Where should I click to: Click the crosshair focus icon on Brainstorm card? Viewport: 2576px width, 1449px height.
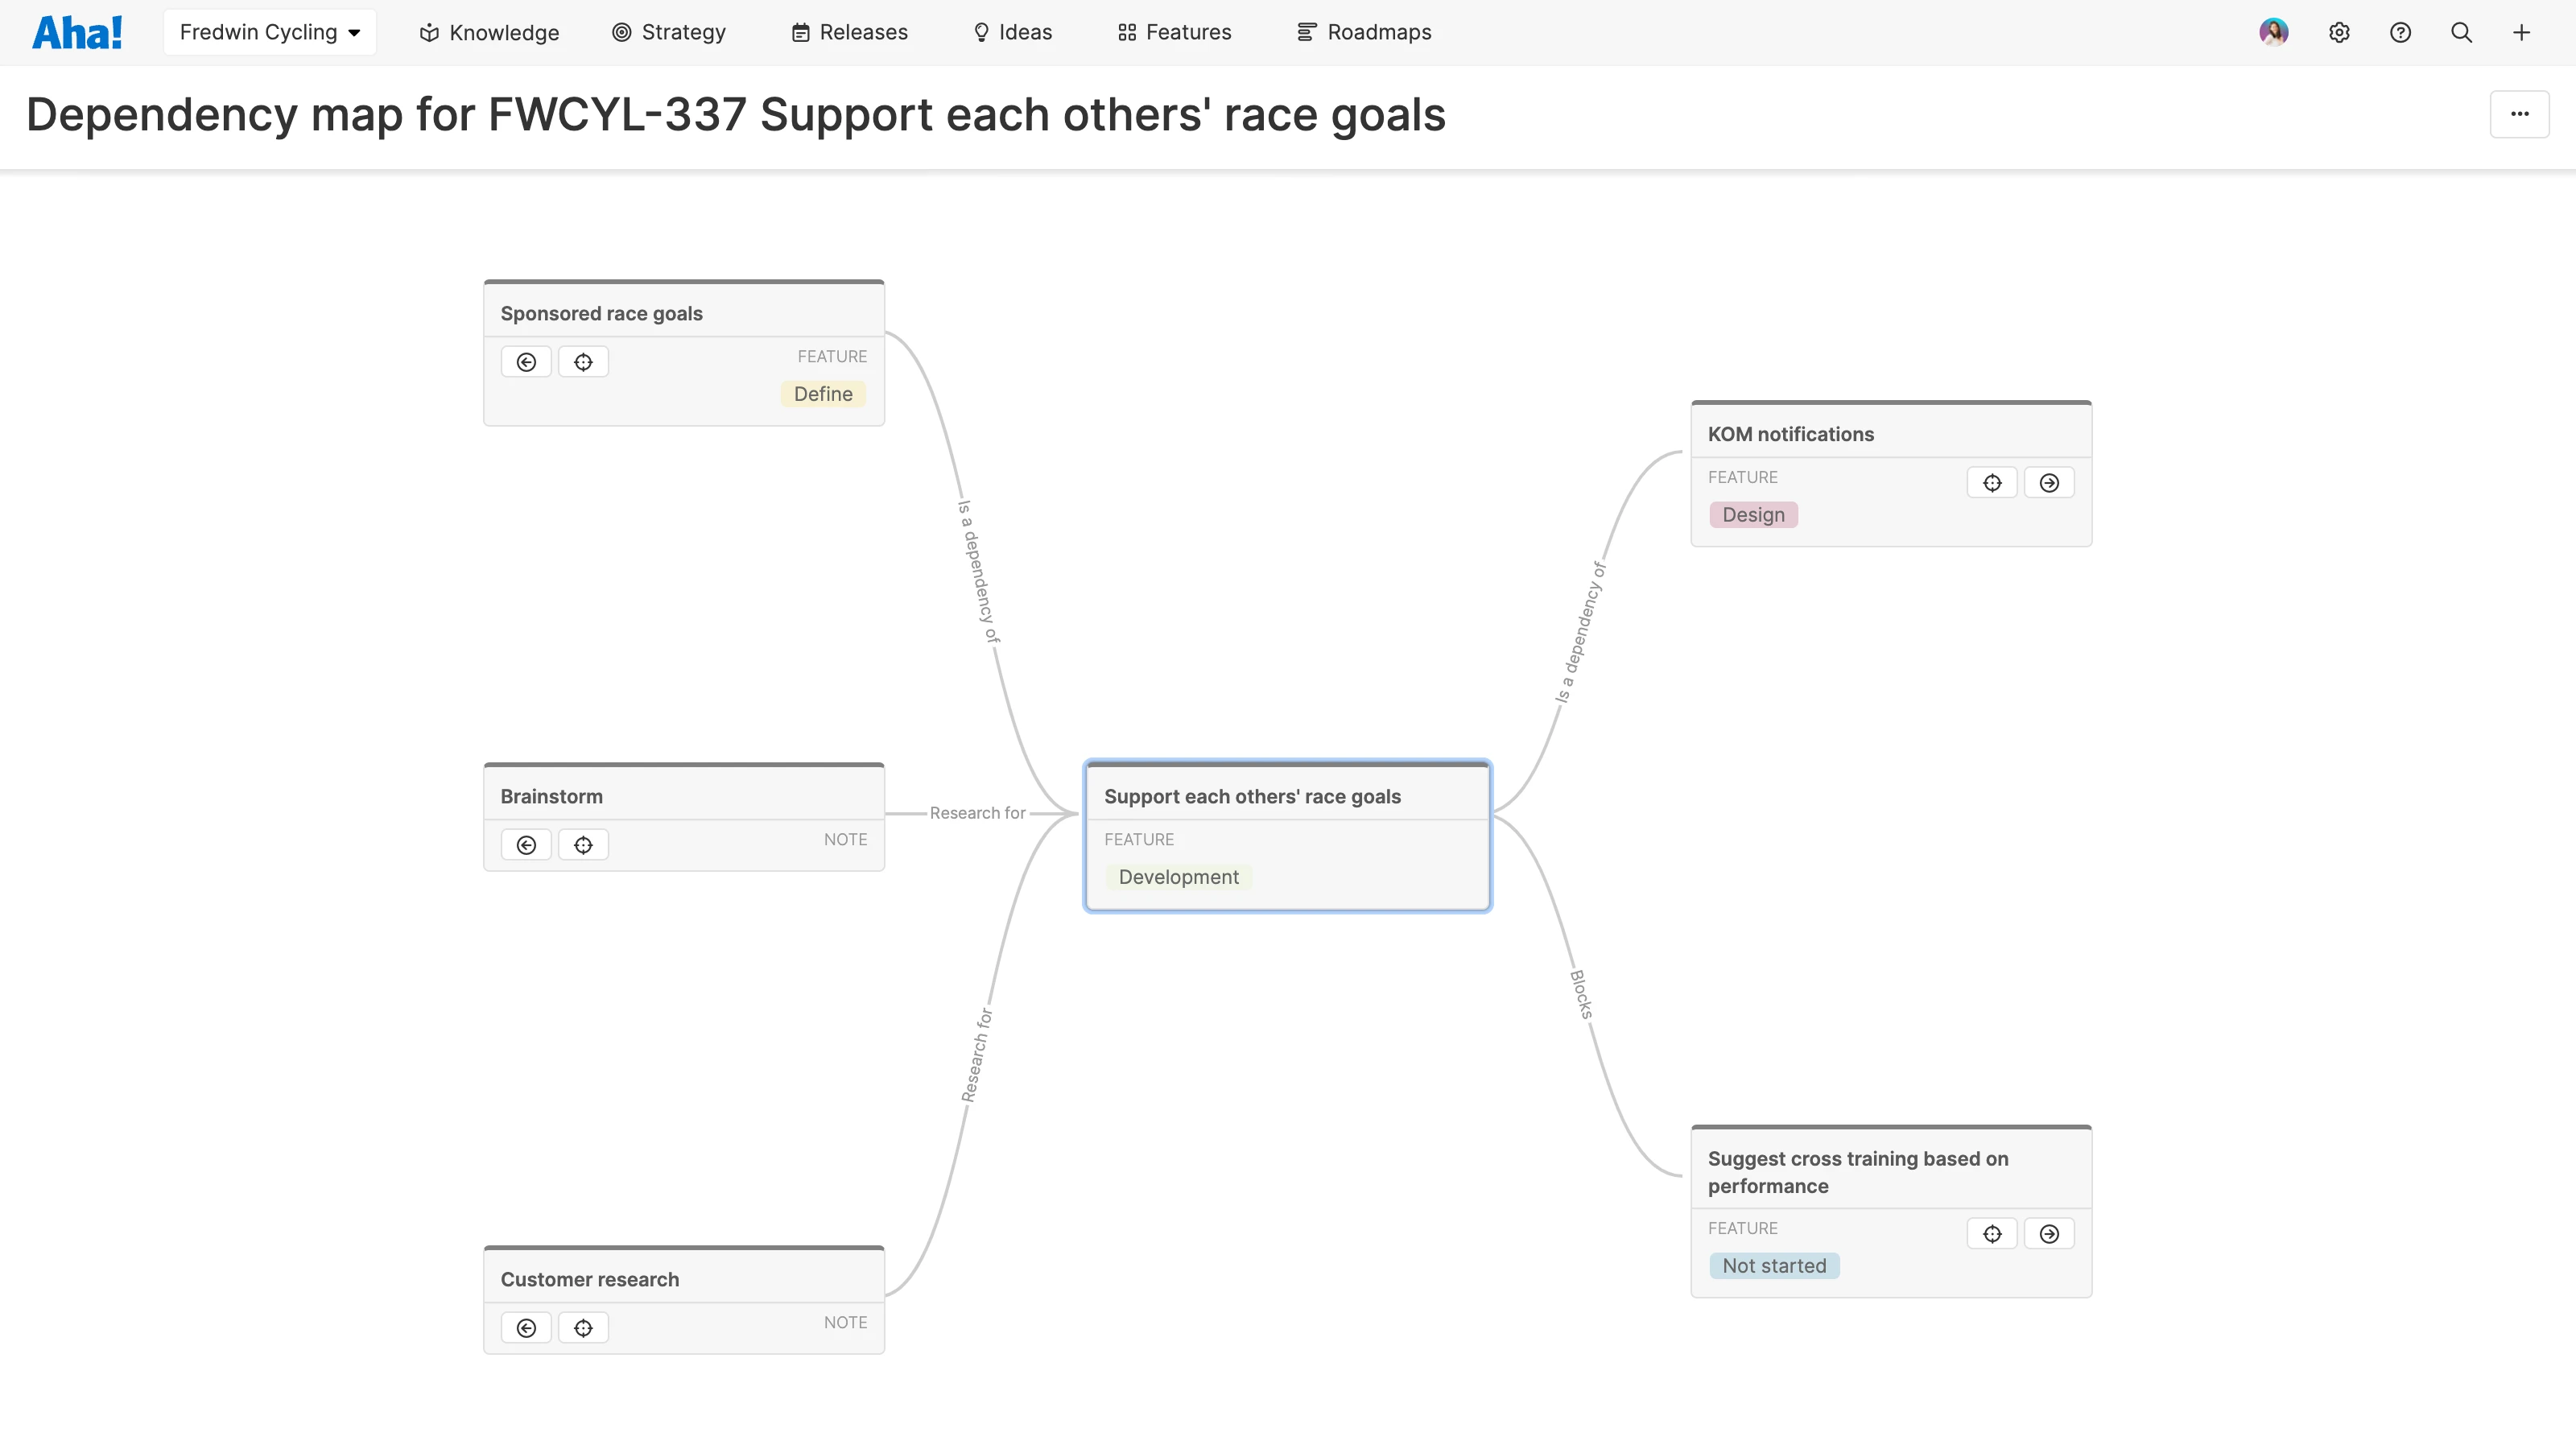(x=583, y=844)
